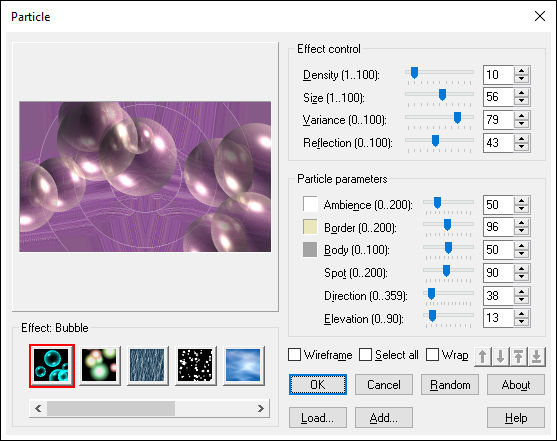The height and width of the screenshot is (441, 557).
Task: Select the blue clouds effect thumbnail
Action: tap(243, 366)
